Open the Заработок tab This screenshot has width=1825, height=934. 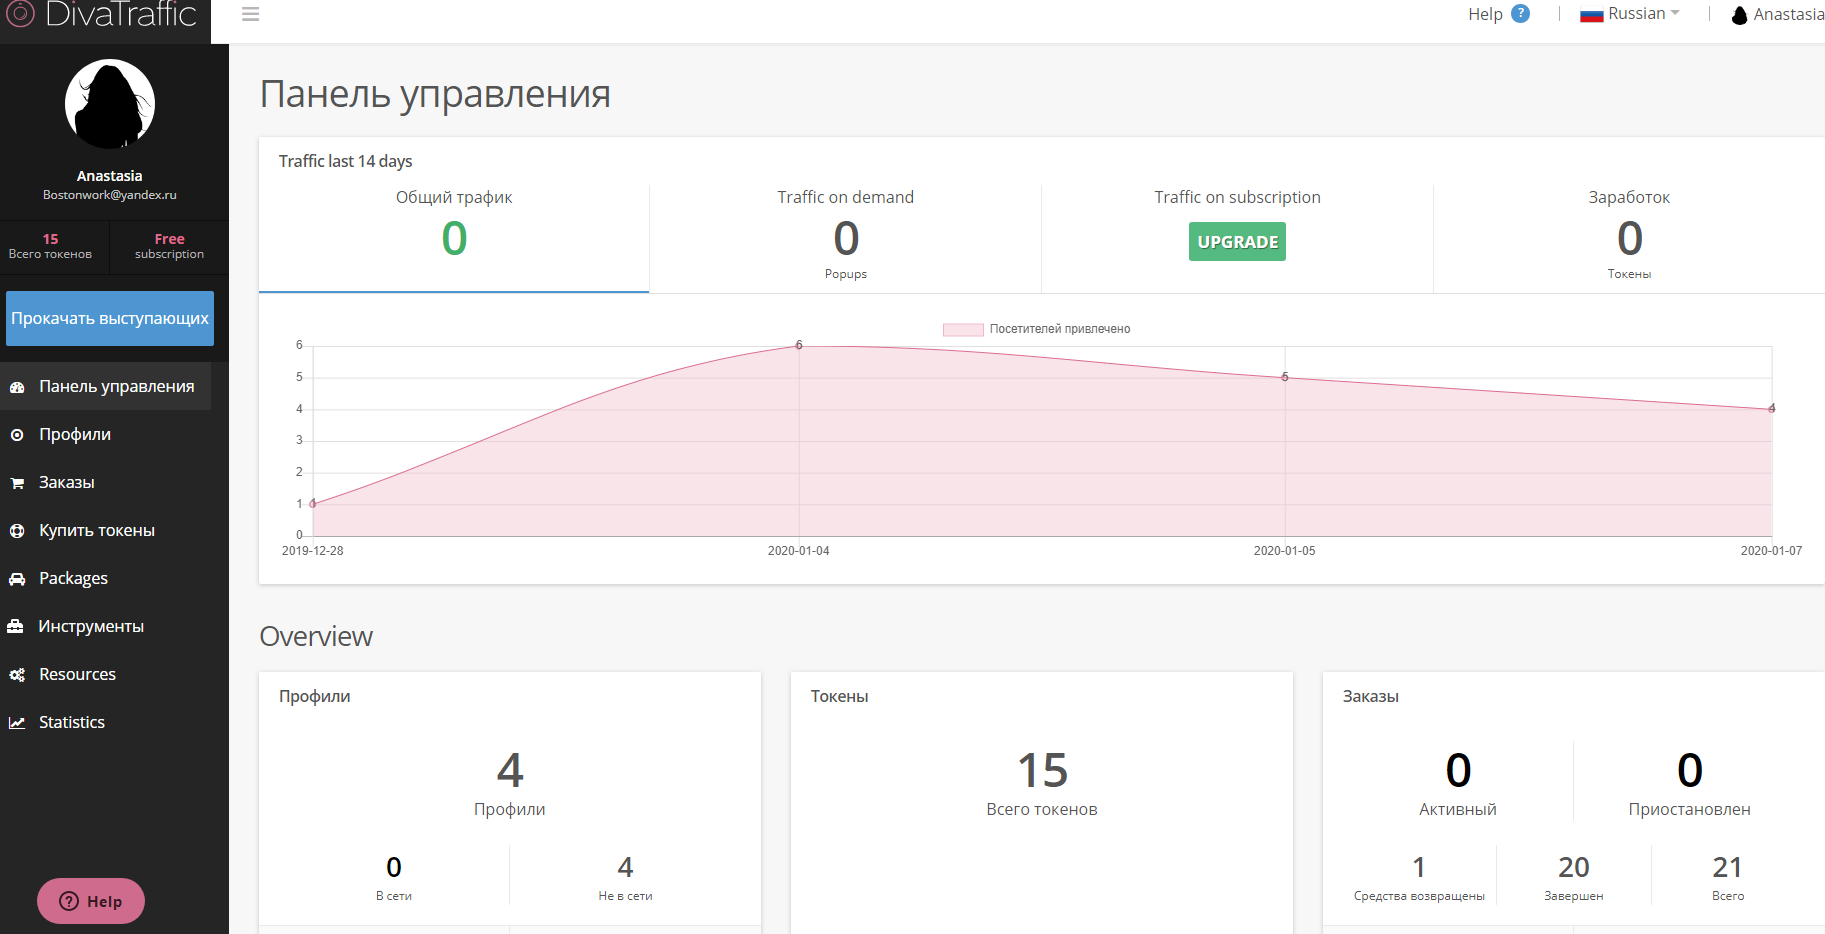click(1628, 237)
